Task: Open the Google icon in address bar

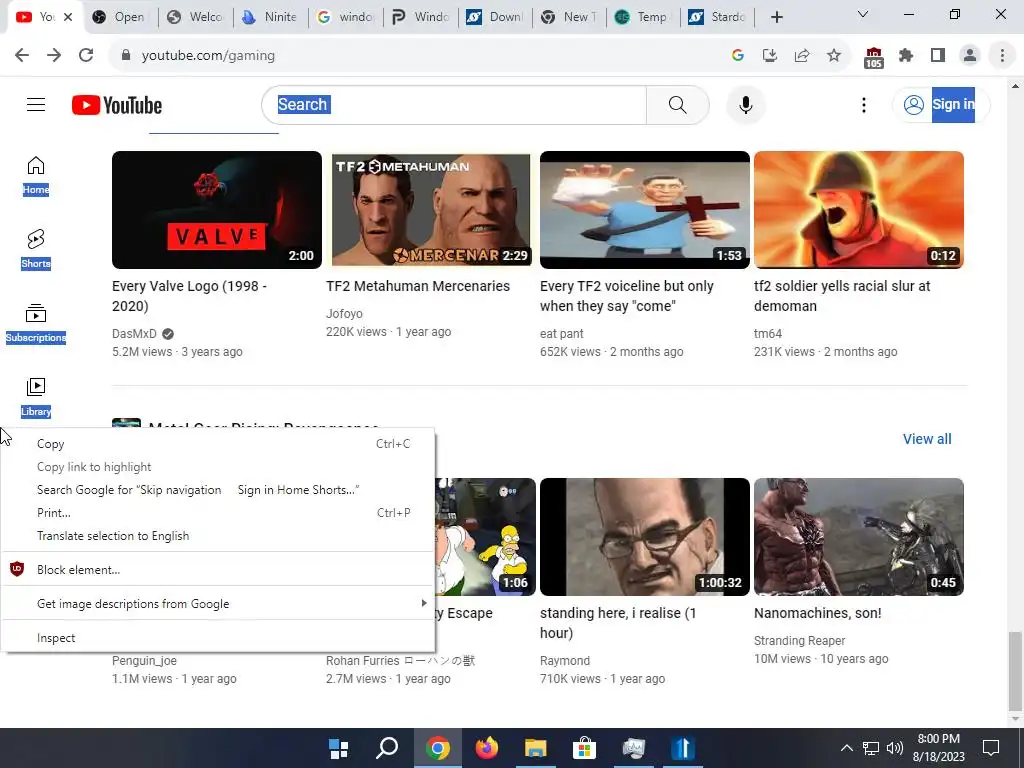Action: coord(738,56)
